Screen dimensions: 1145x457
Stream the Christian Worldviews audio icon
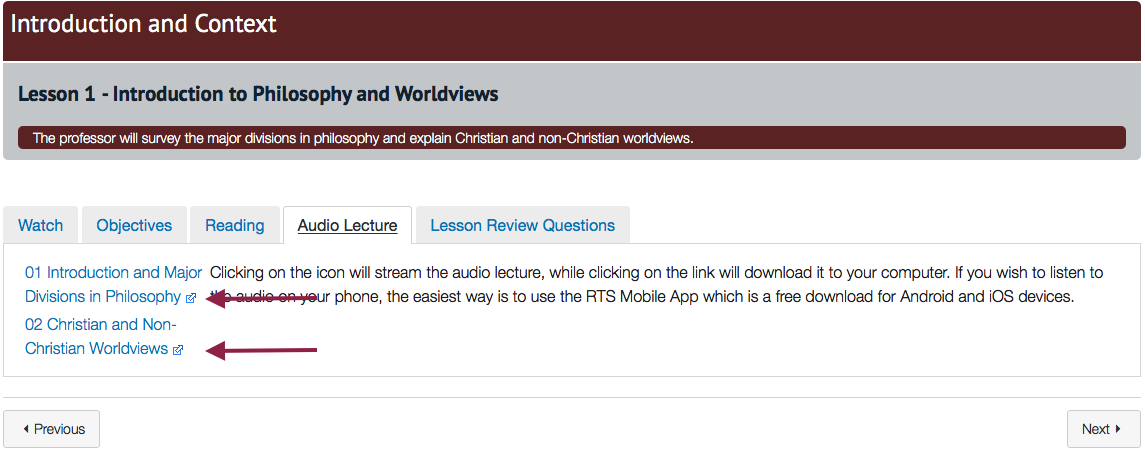pos(178,350)
